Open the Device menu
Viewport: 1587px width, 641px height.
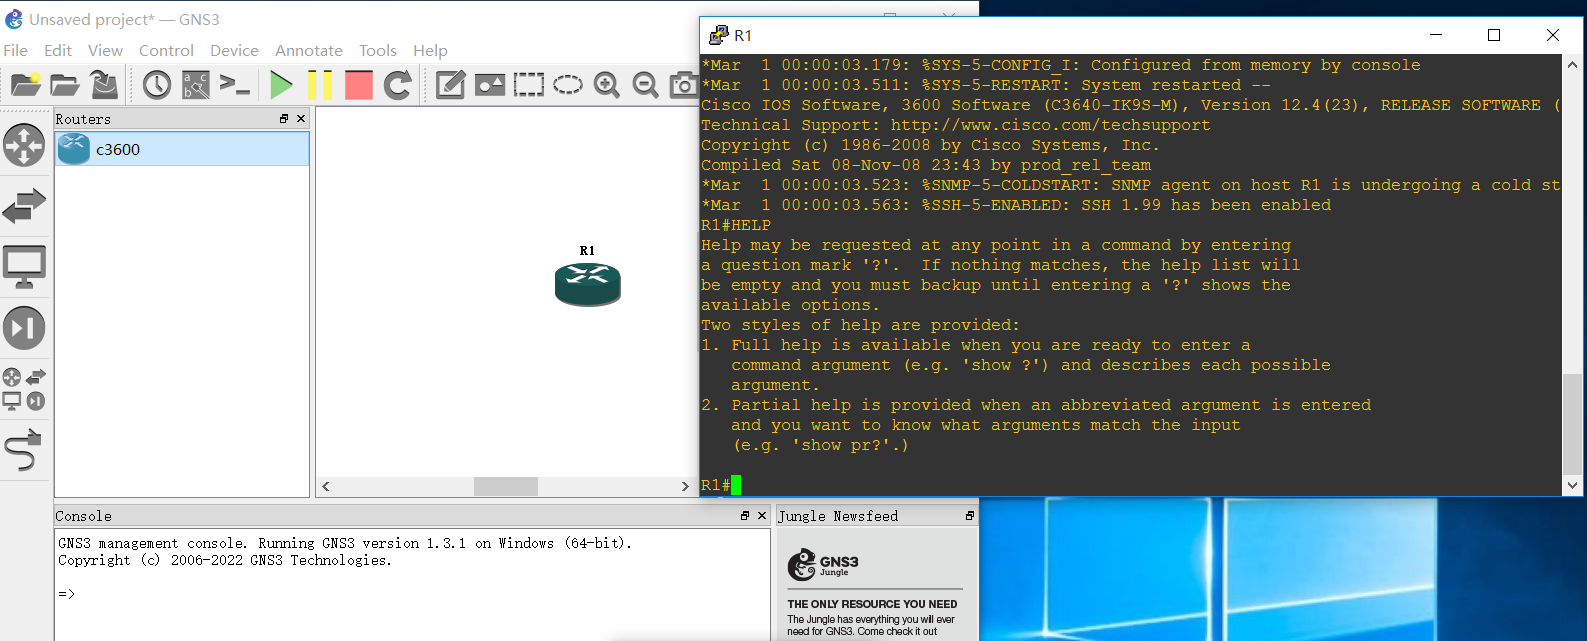(234, 50)
